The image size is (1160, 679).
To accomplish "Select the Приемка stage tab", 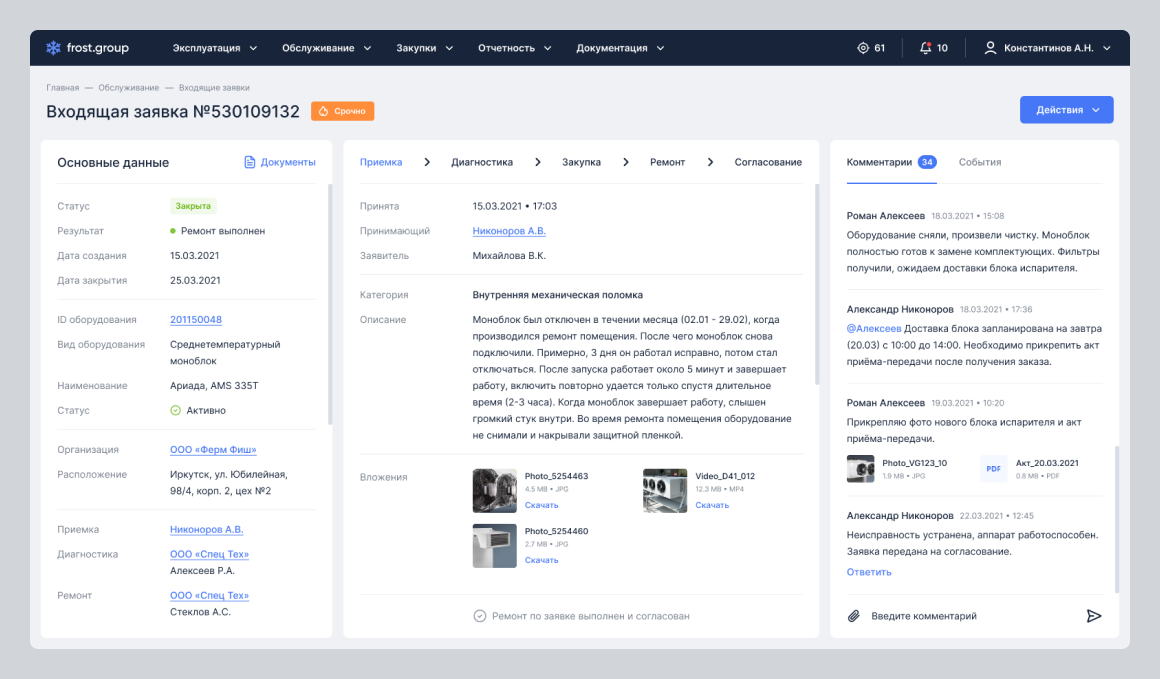I will [381, 162].
